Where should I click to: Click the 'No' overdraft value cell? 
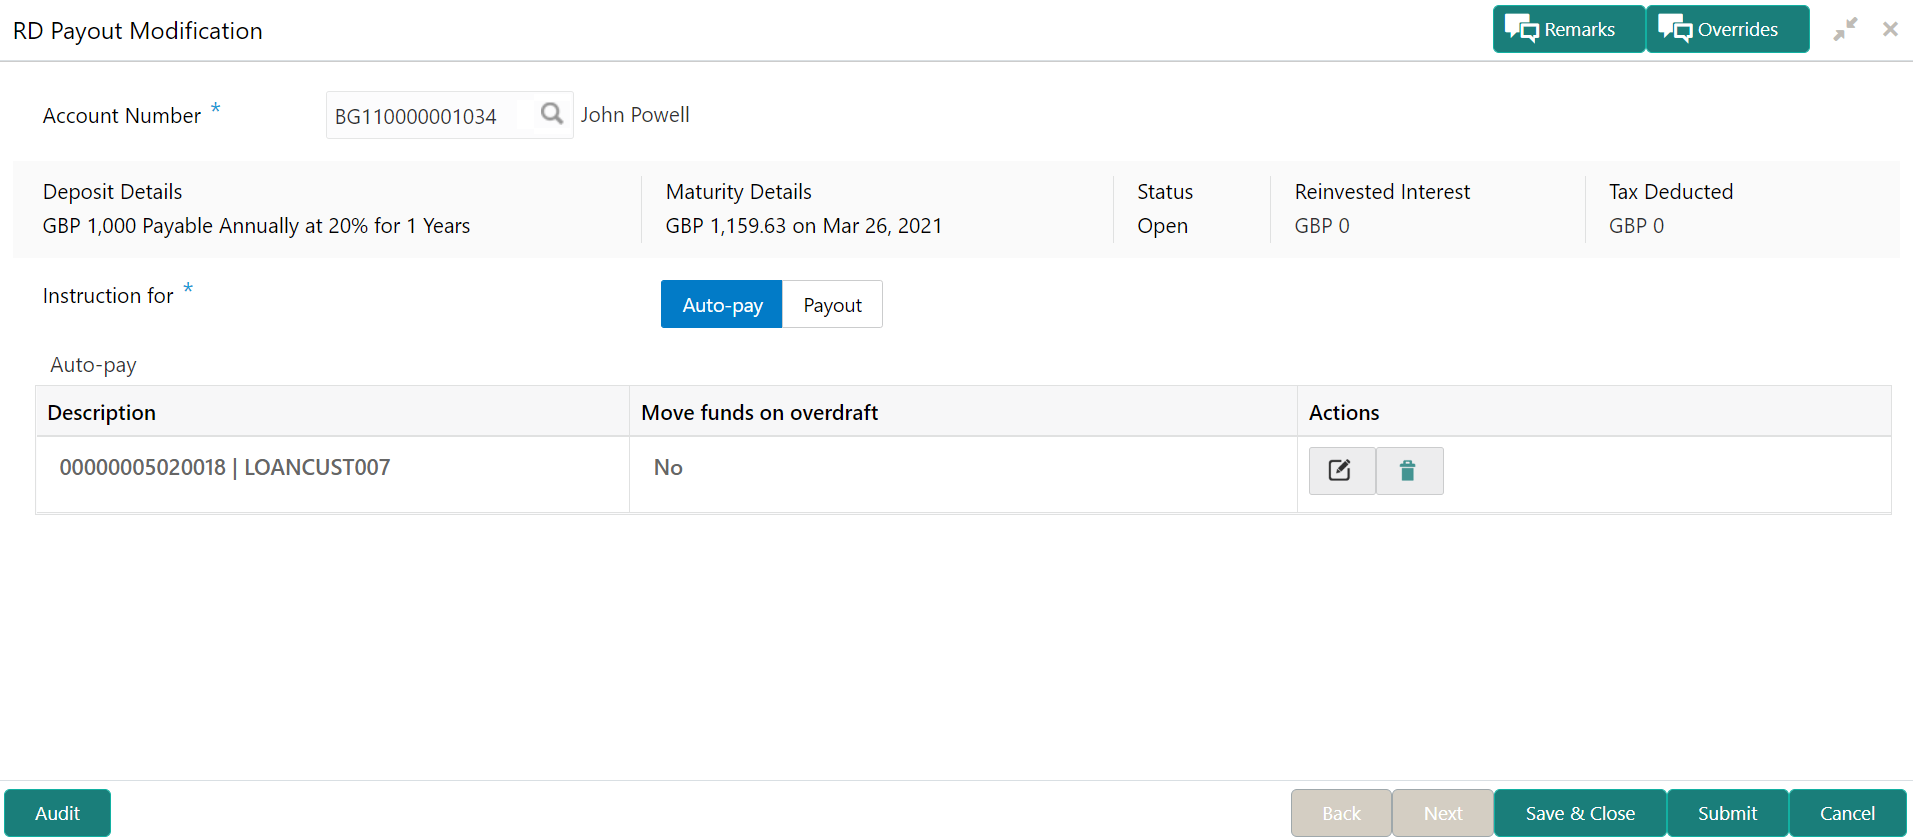point(963,474)
